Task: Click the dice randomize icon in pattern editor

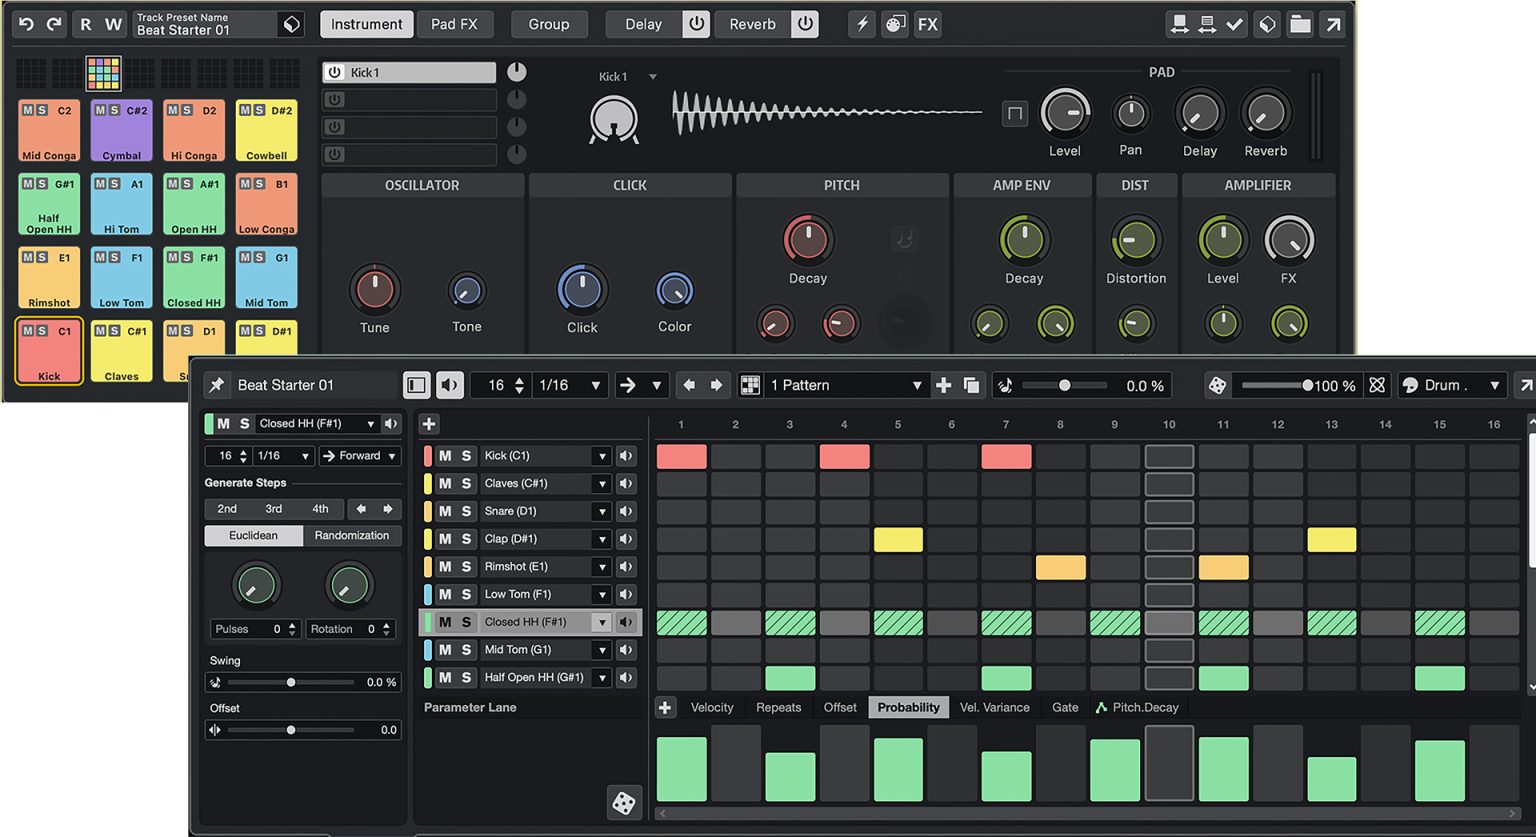Action: point(624,802)
